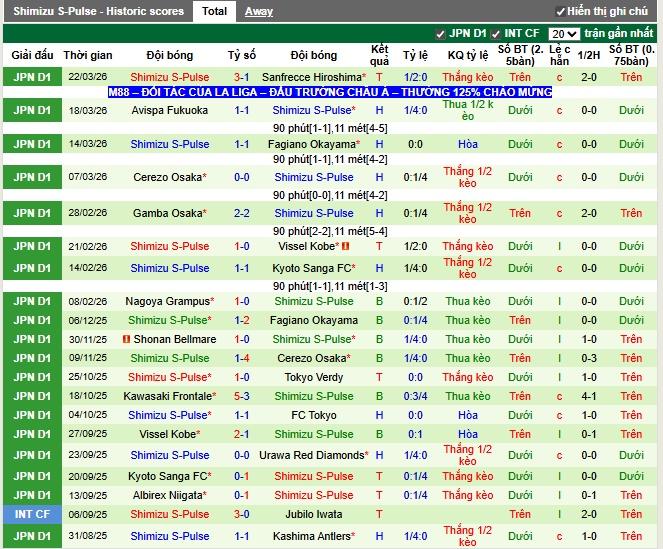Toggle the JPN D1 league filter checkbox
This screenshot has height=549, width=663.
click(x=441, y=34)
